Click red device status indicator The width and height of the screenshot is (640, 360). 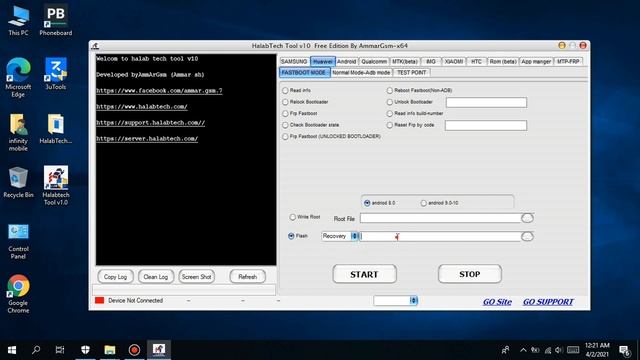click(x=99, y=300)
